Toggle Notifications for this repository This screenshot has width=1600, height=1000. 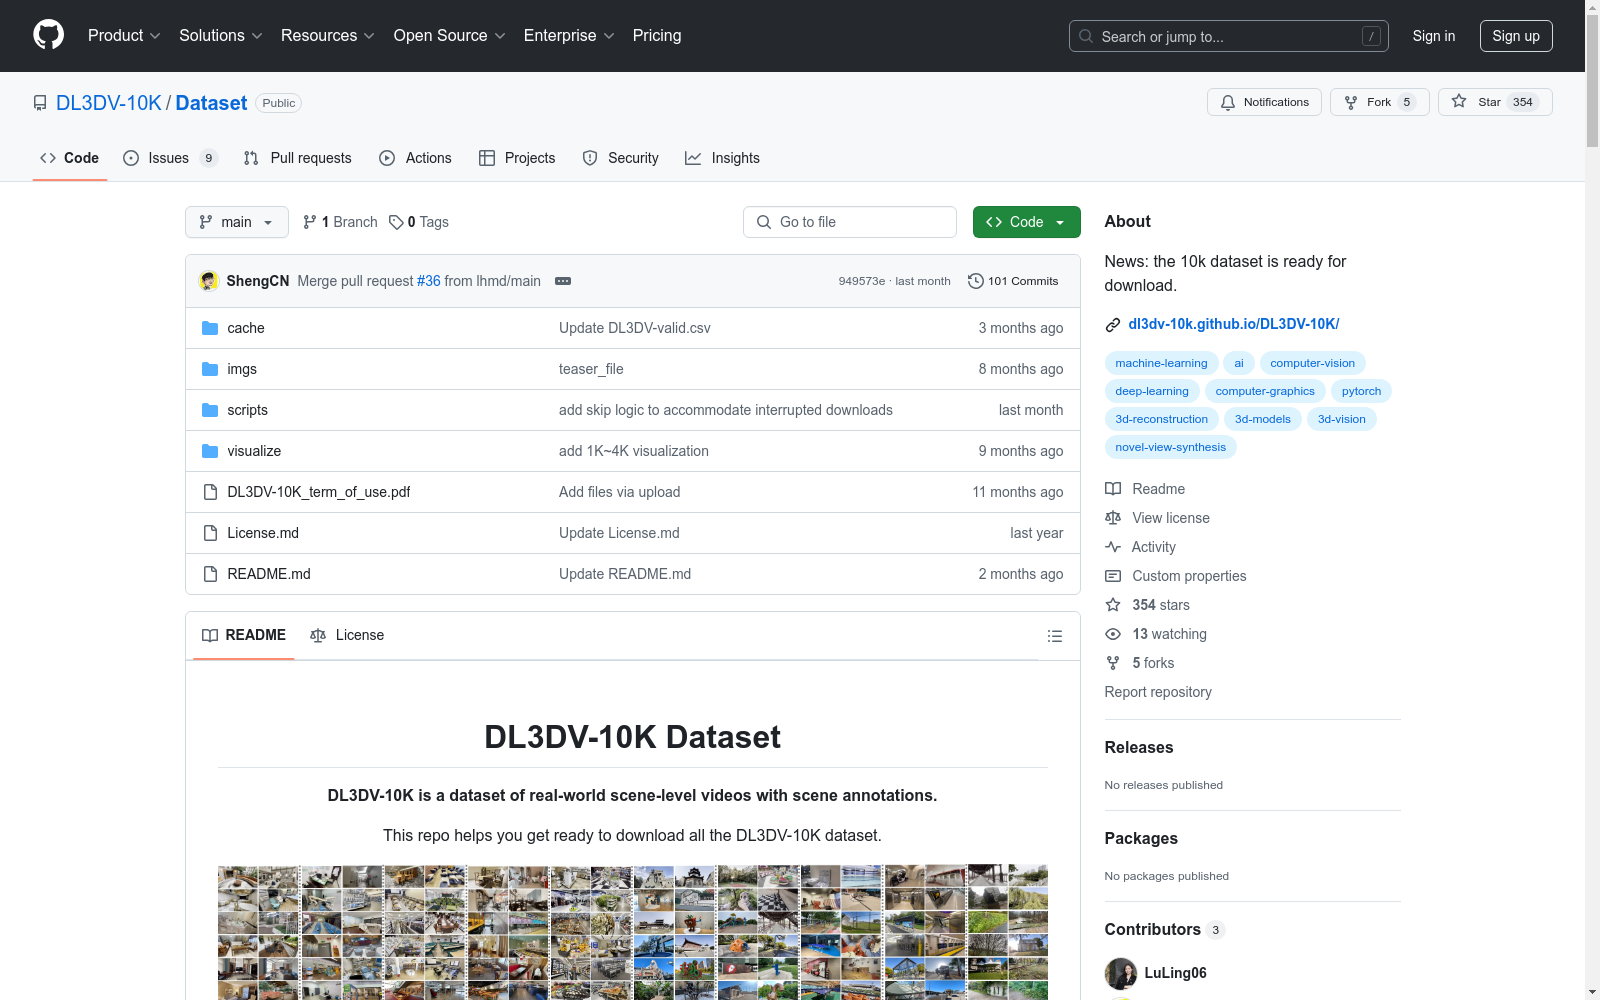(1264, 102)
